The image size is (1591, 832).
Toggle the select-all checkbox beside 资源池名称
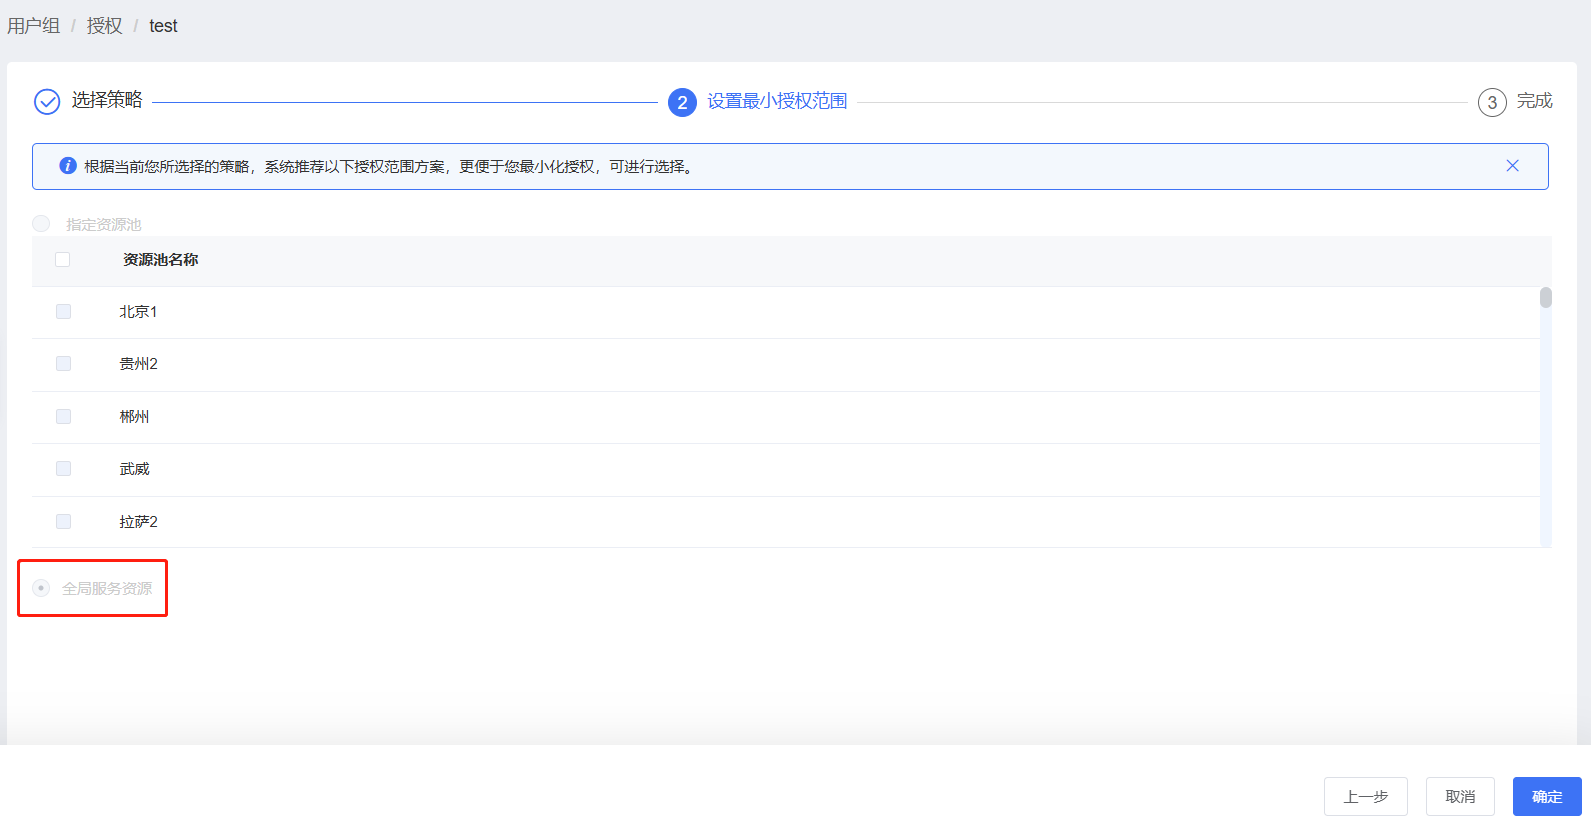(63, 260)
